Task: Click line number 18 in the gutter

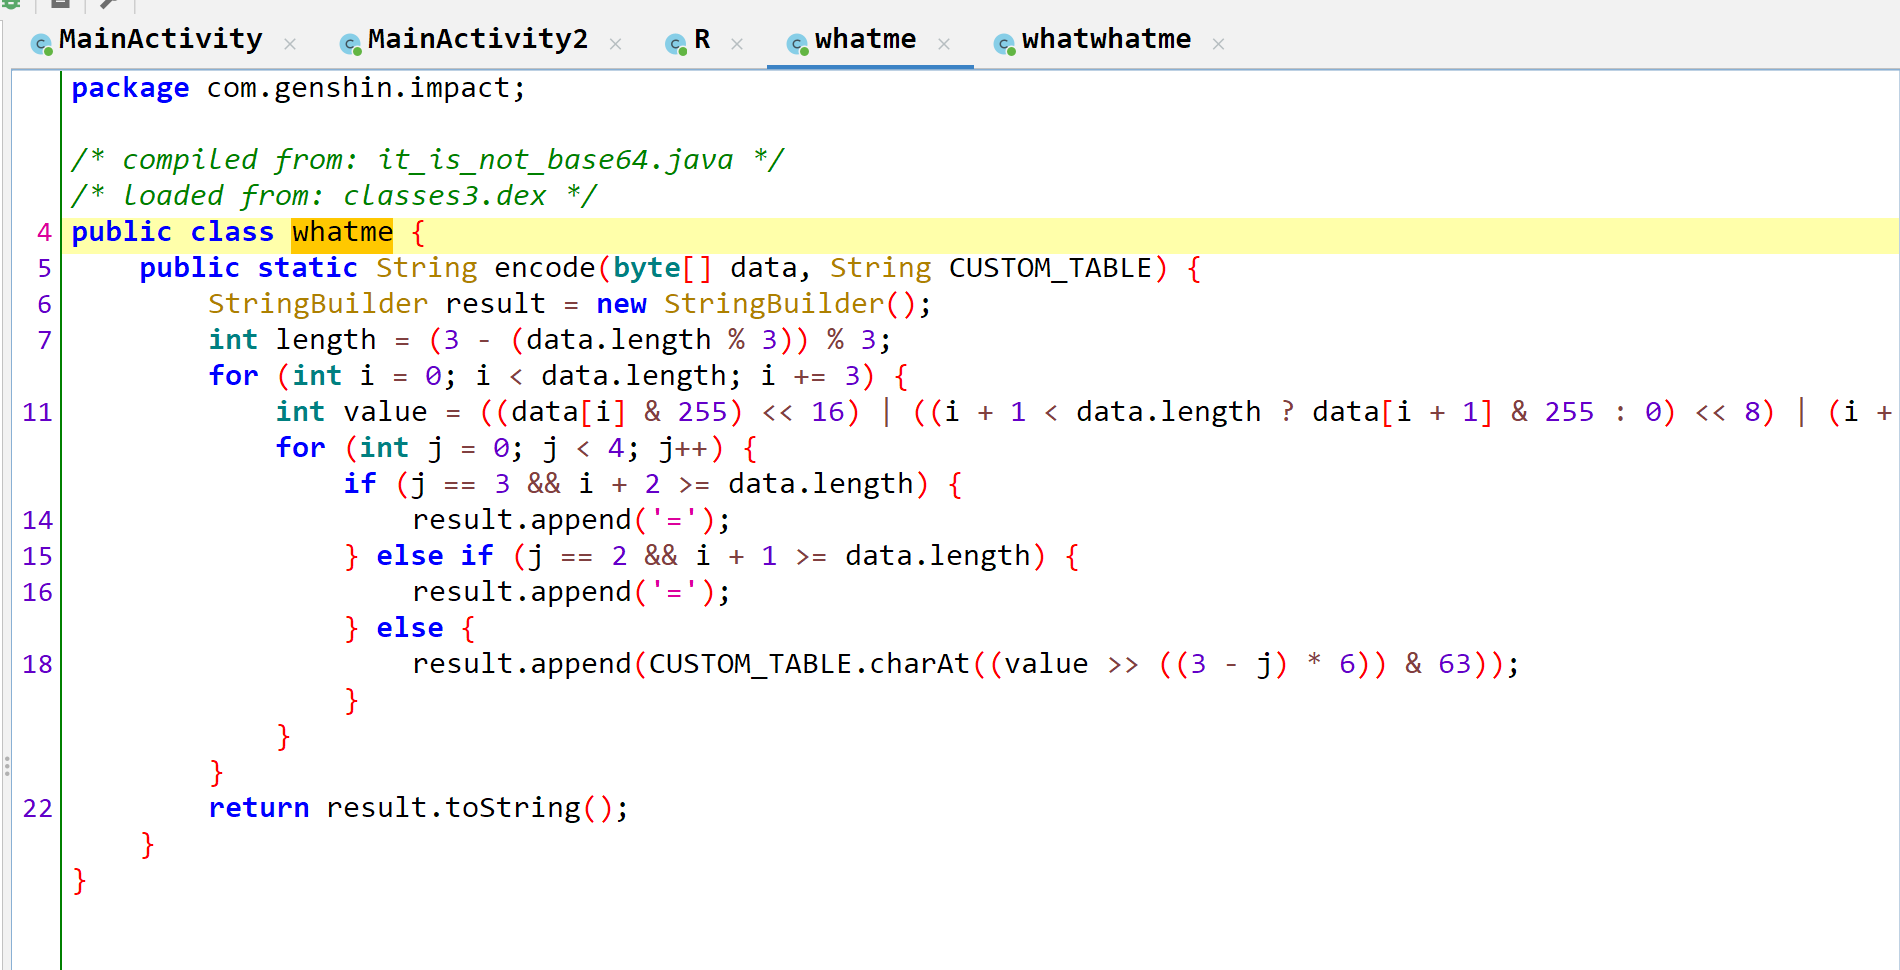Action: point(37,665)
